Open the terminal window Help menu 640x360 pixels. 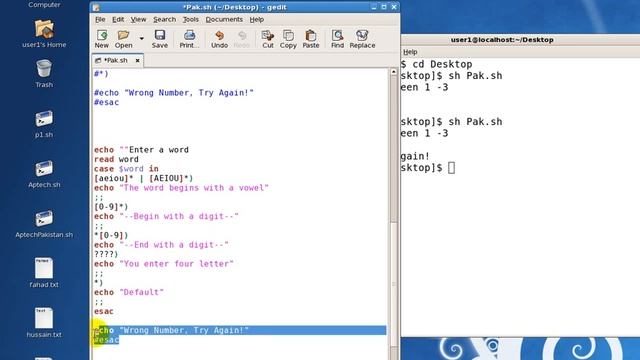click(x=410, y=52)
